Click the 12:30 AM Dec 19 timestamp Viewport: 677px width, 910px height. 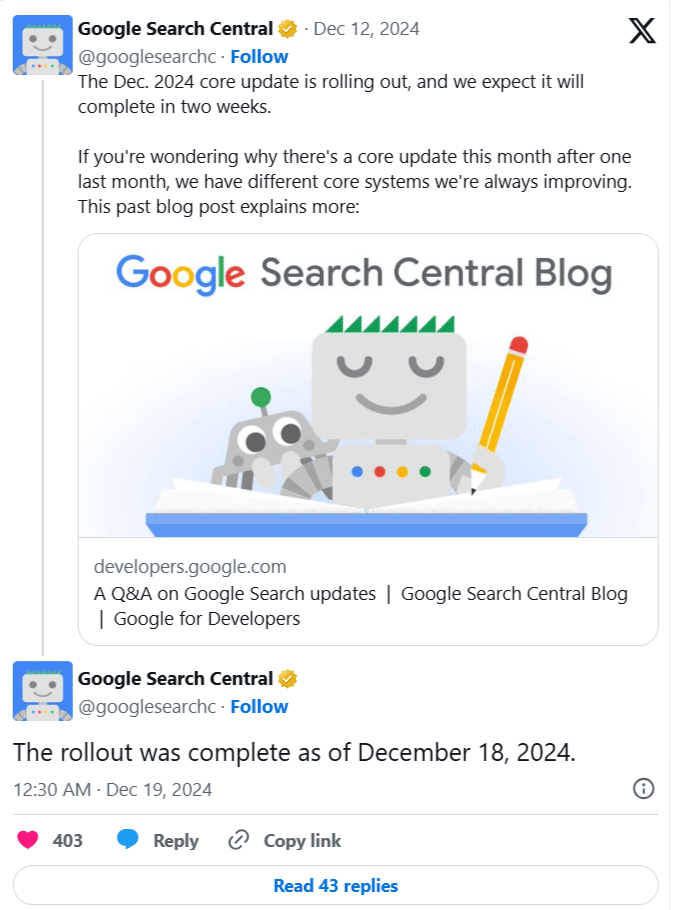(112, 789)
